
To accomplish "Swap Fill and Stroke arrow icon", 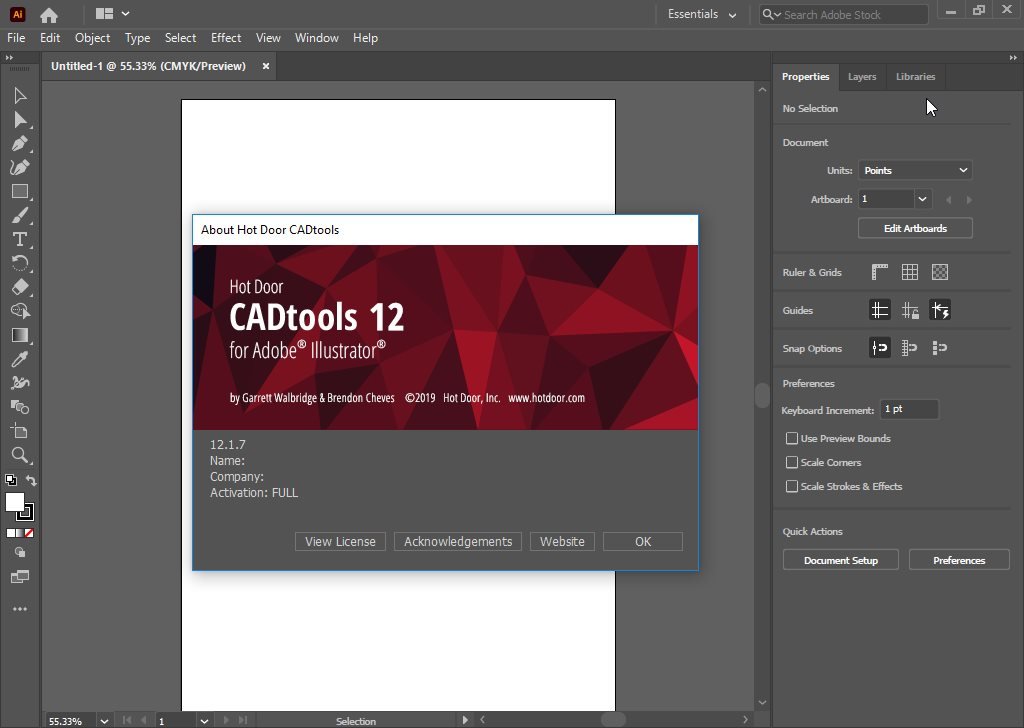I will pyautogui.click(x=31, y=481).
